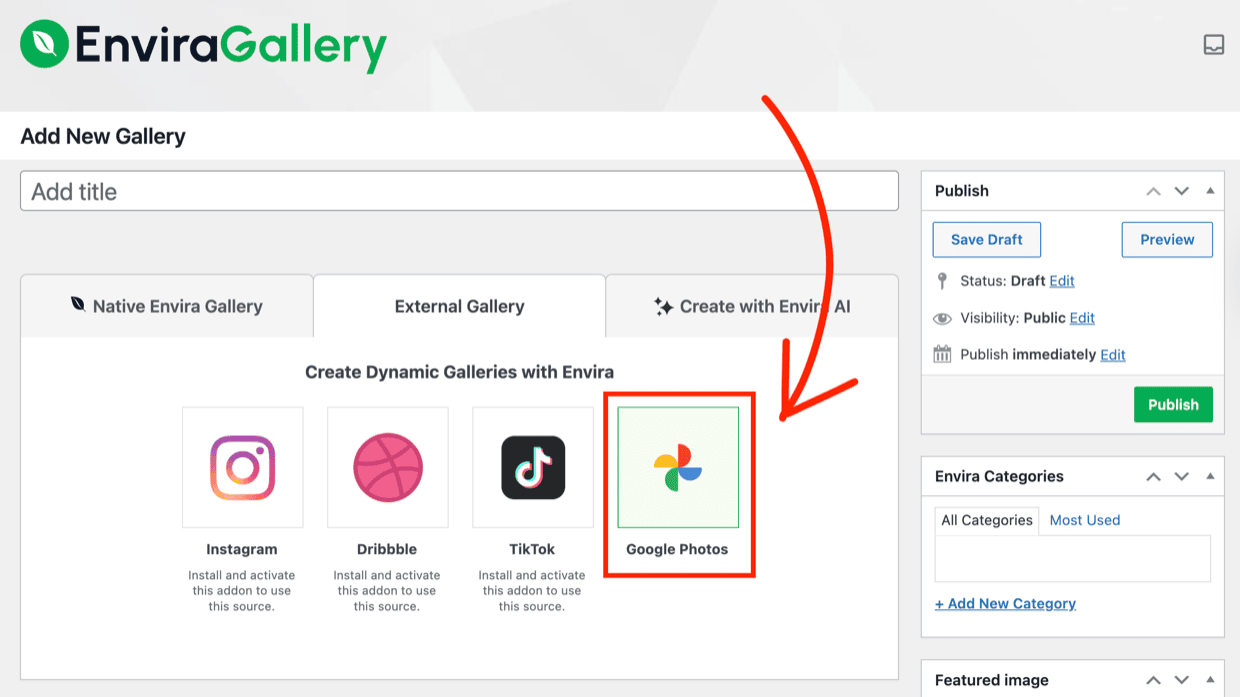Select the Dribbble gallery source icon
The image size is (1240, 697).
point(387,467)
